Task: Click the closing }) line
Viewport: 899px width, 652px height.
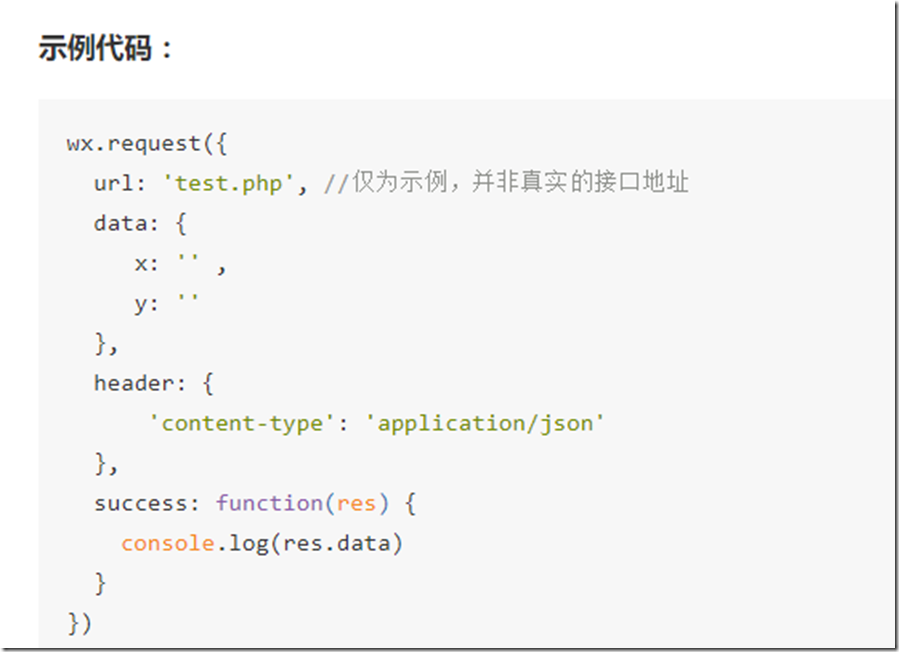Action: coord(80,623)
